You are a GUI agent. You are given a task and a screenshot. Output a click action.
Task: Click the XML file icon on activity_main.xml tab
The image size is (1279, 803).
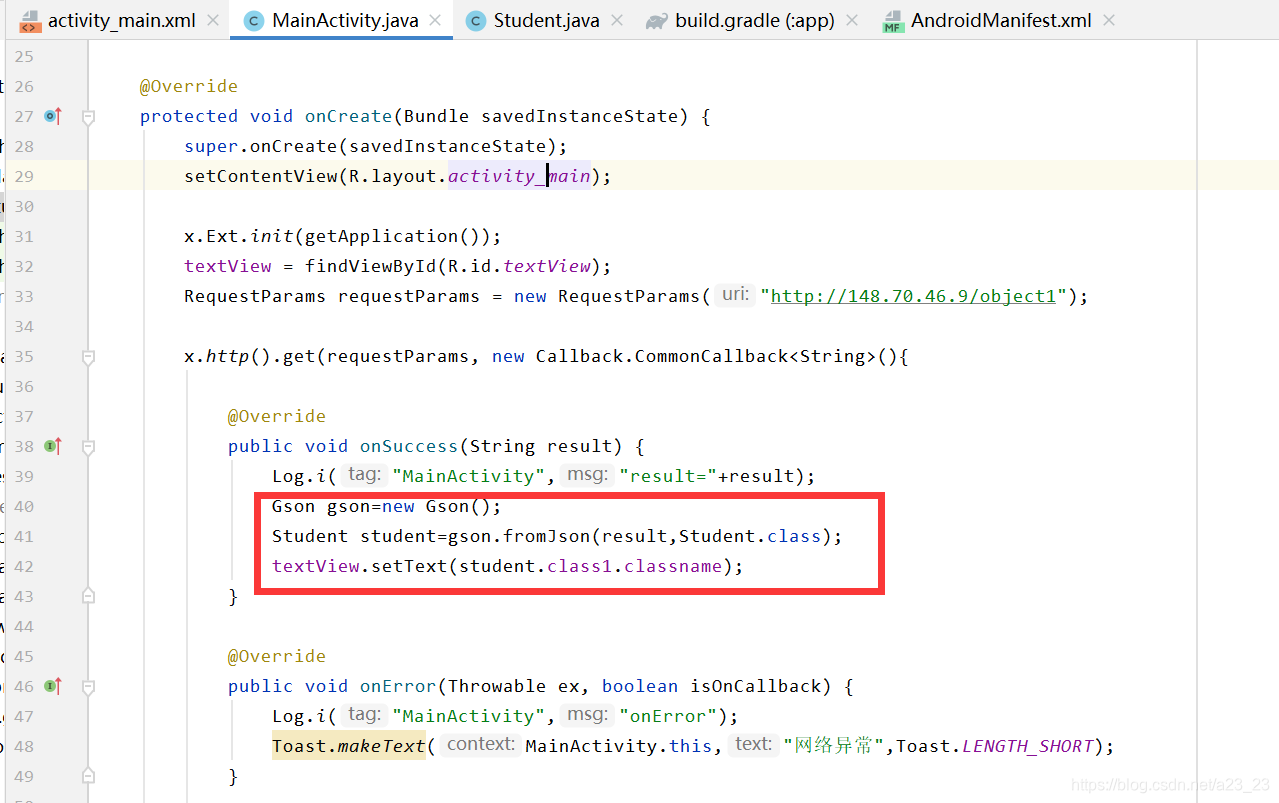pyautogui.click(x=30, y=21)
